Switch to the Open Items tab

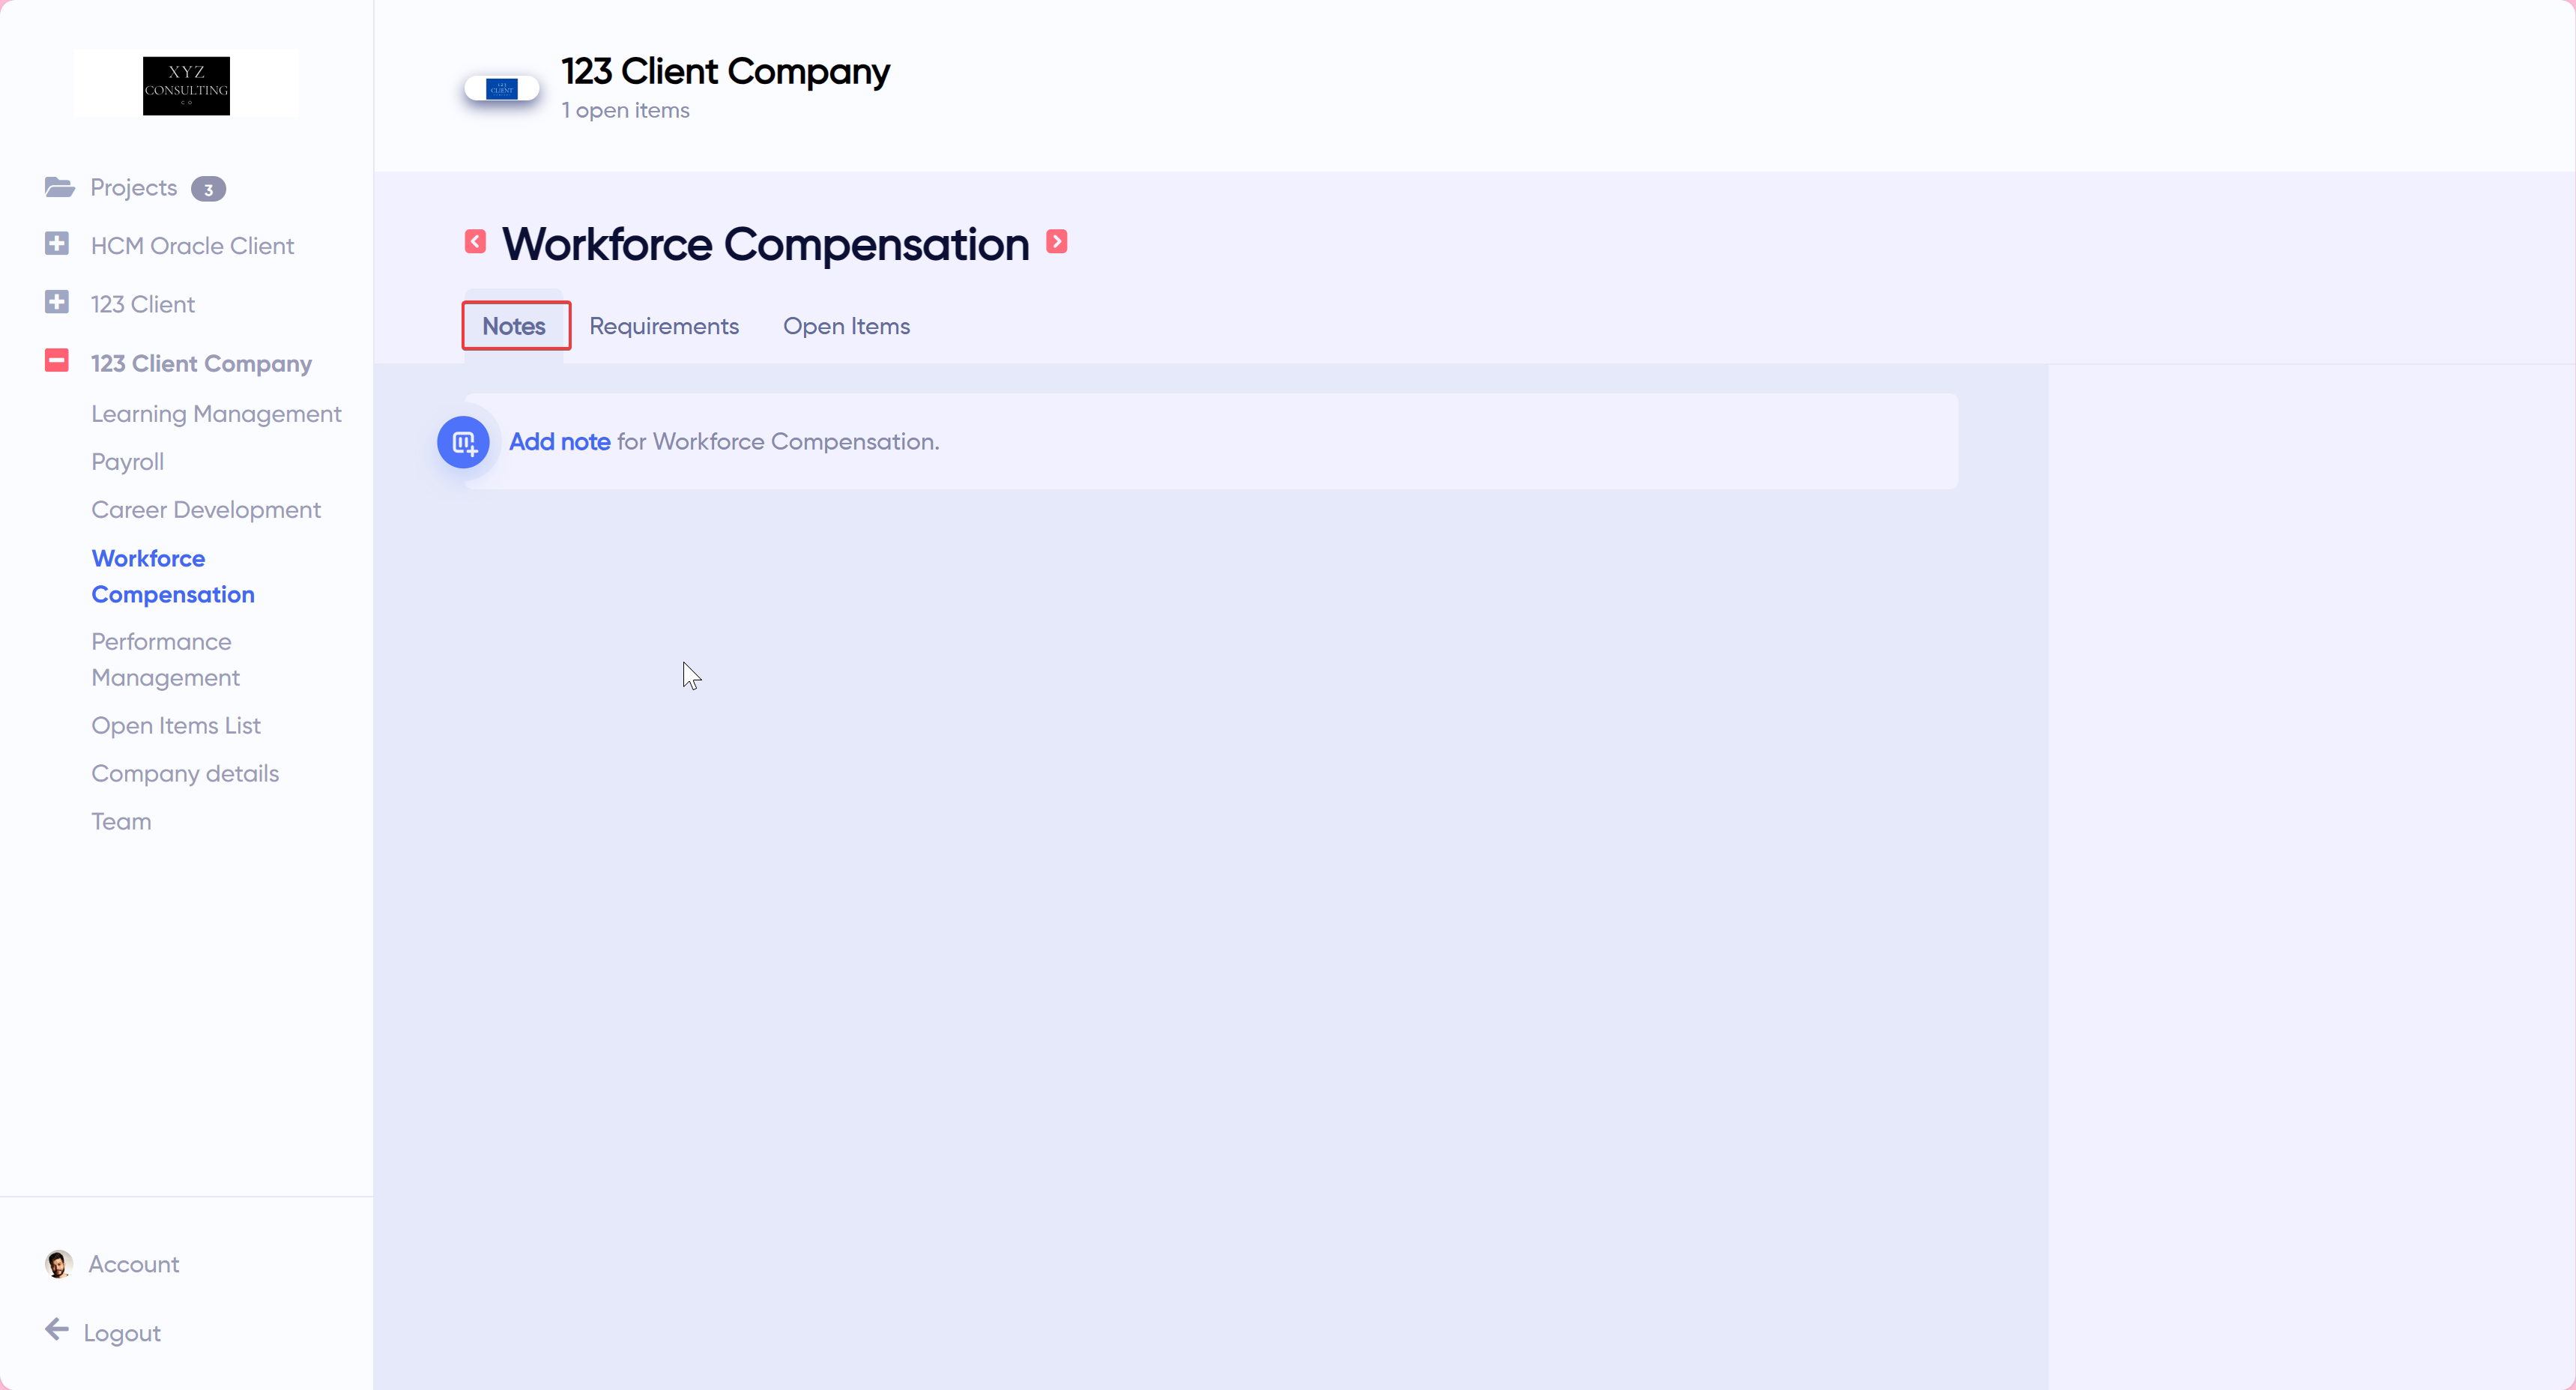tap(846, 326)
